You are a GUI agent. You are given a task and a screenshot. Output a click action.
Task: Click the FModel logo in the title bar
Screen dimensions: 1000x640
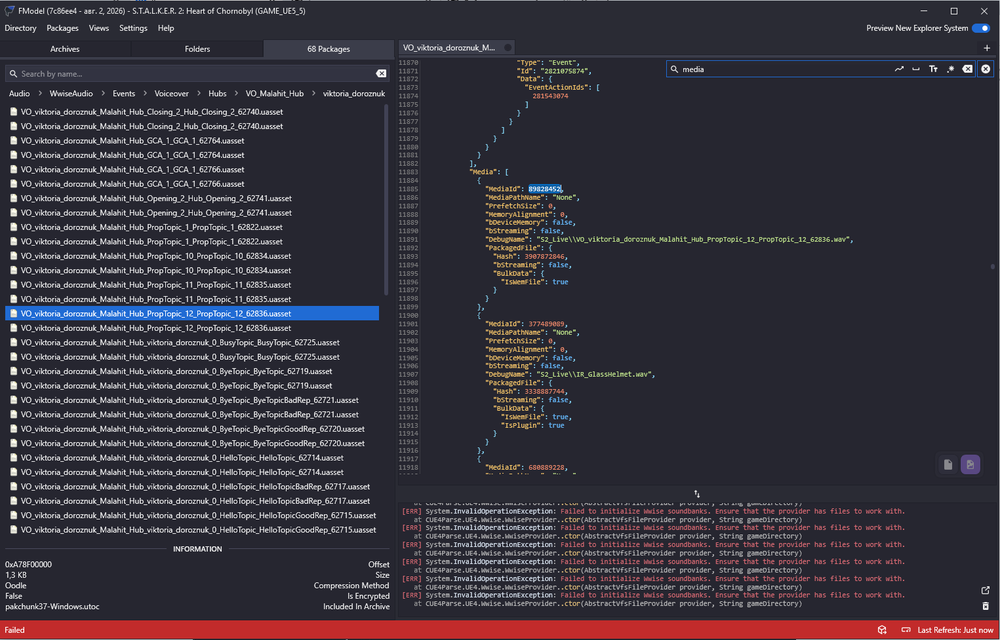(10, 11)
